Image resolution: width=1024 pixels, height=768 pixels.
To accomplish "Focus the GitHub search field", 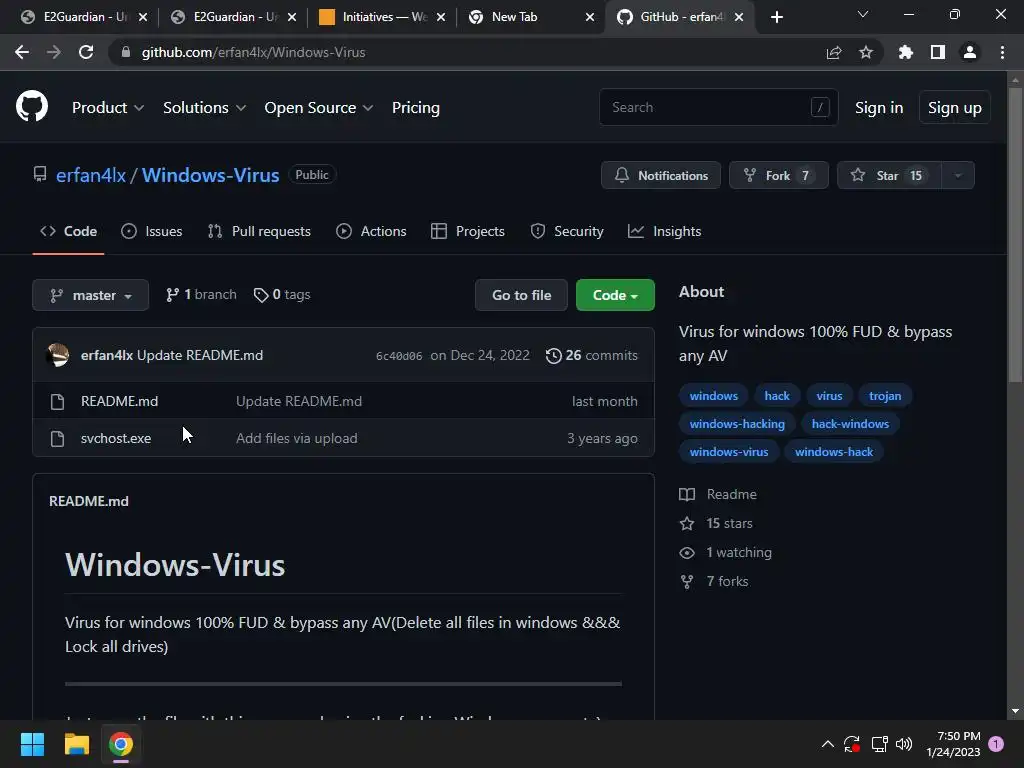I will tap(718, 107).
